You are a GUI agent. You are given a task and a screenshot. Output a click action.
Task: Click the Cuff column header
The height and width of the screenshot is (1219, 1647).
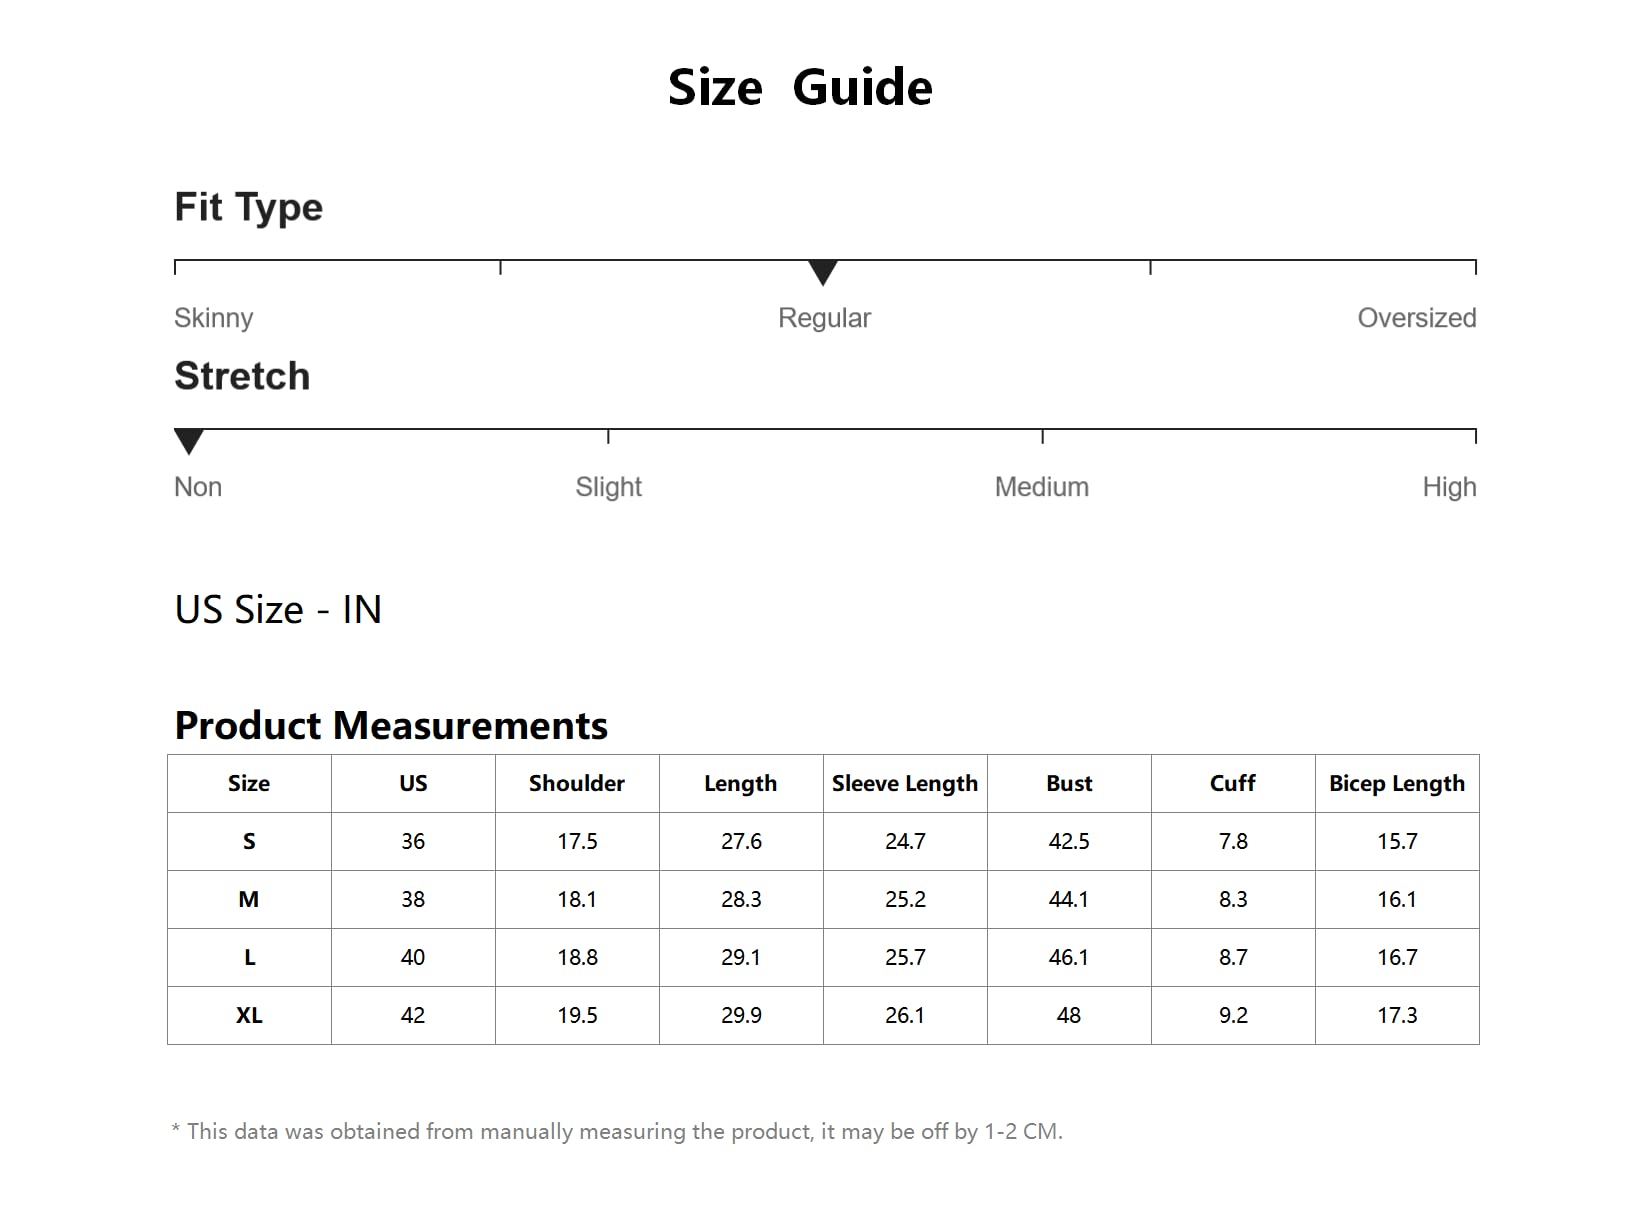[1232, 784]
